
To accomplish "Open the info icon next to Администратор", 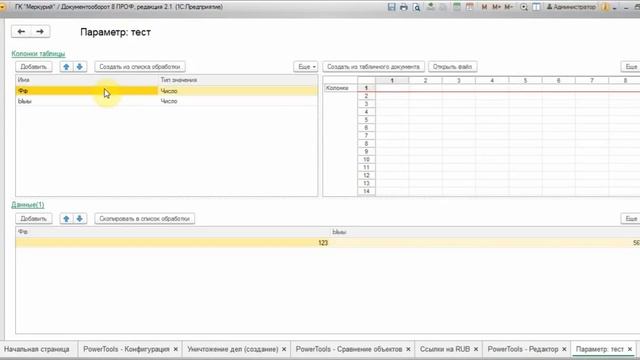I will pyautogui.click(x=605, y=7).
